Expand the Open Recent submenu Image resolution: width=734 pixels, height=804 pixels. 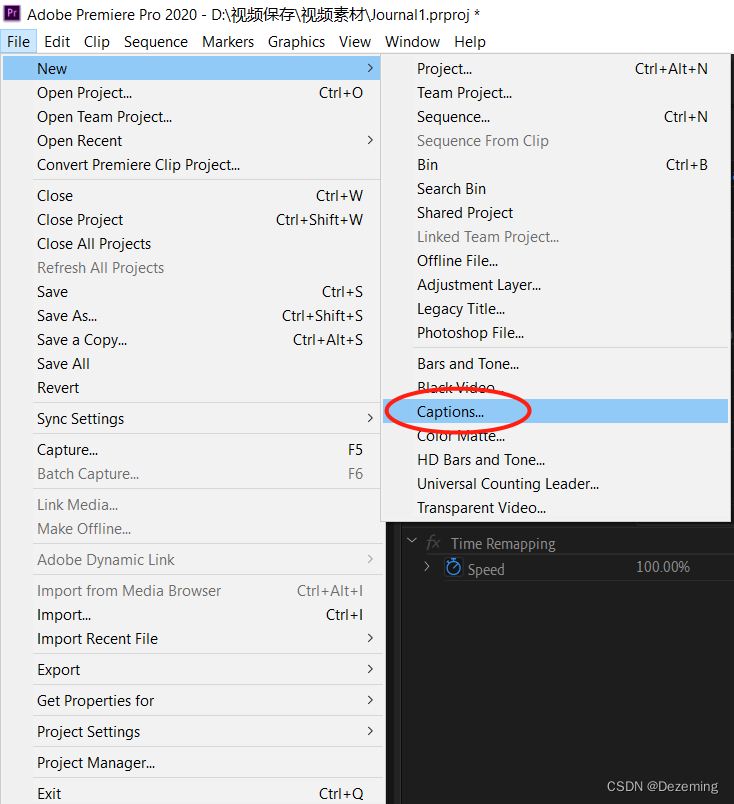(370, 140)
